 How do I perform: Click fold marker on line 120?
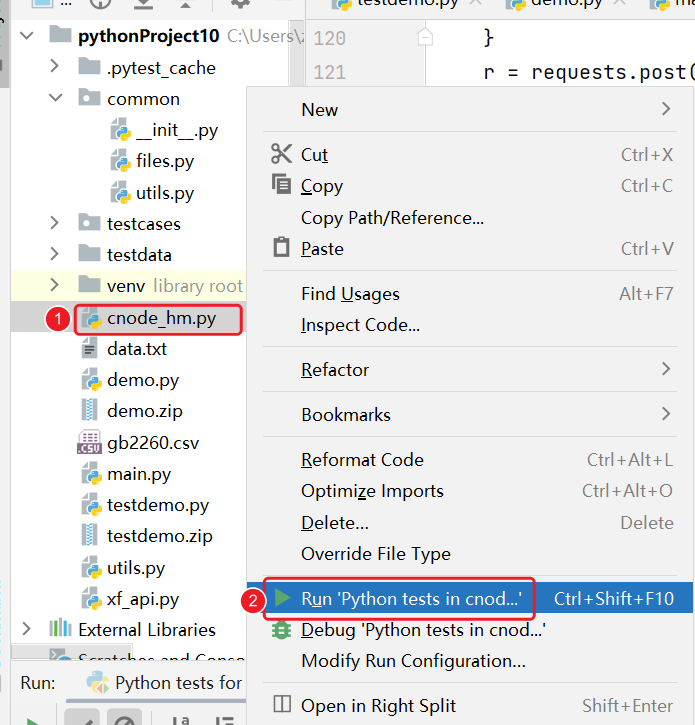coord(425,37)
